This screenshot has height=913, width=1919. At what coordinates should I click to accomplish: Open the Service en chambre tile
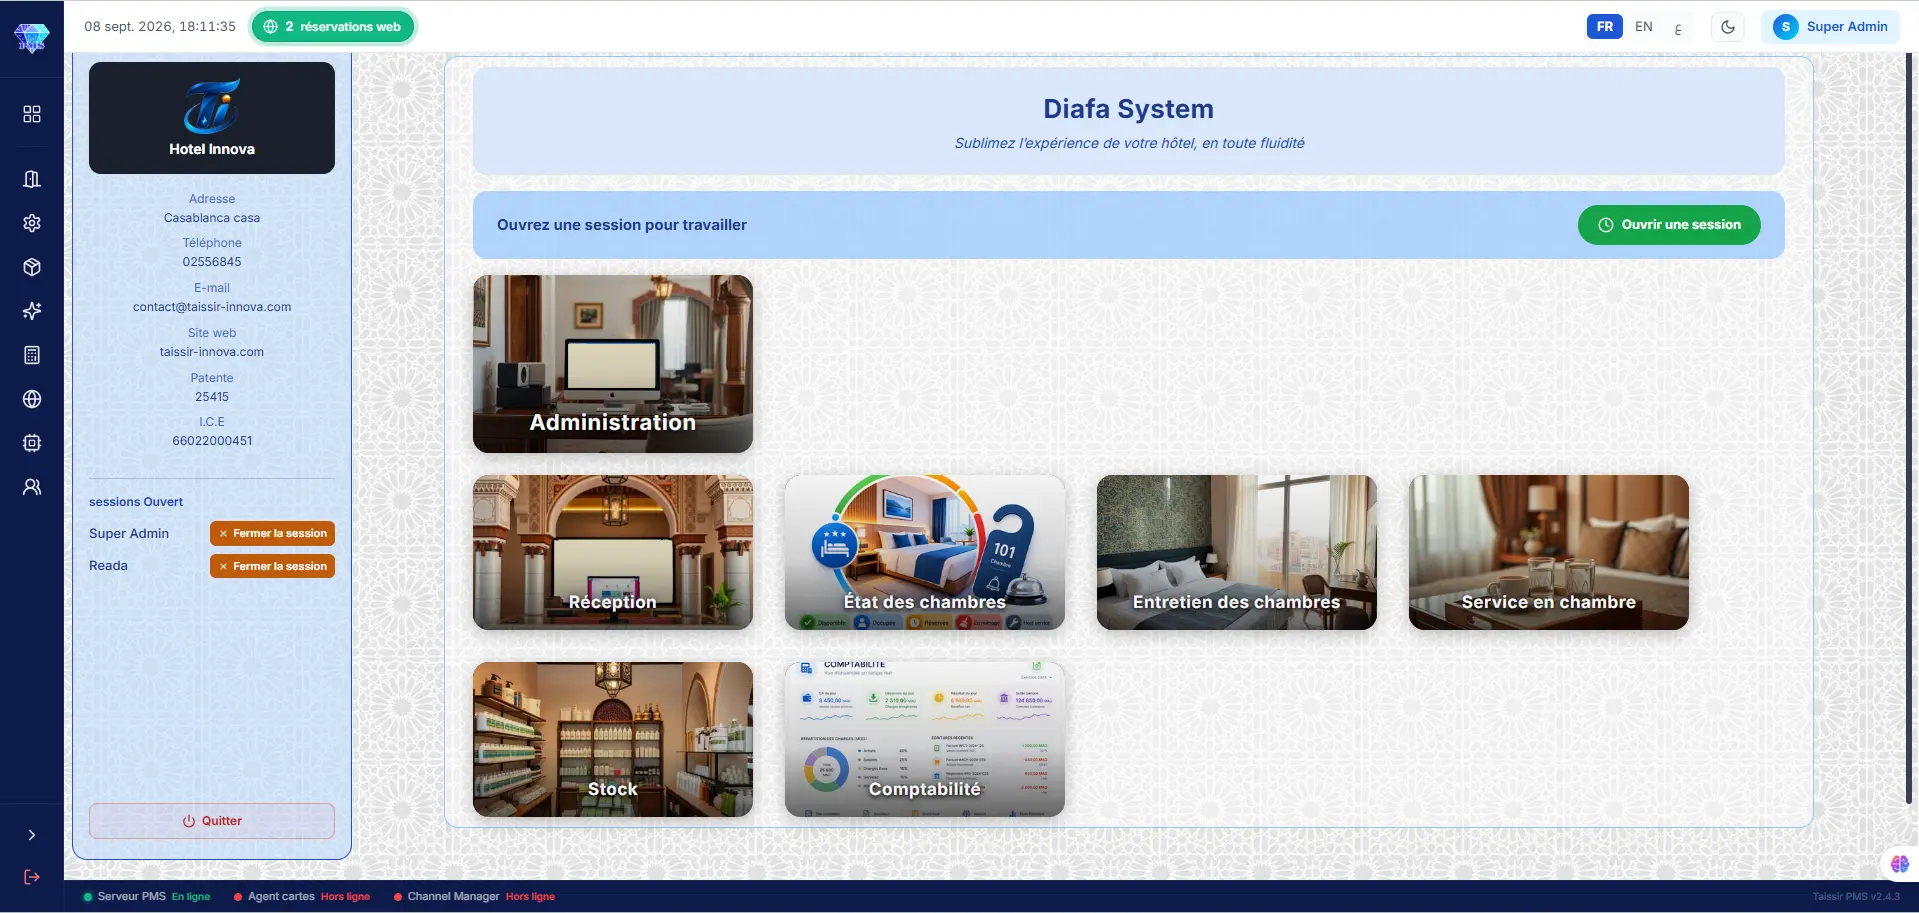tap(1549, 552)
